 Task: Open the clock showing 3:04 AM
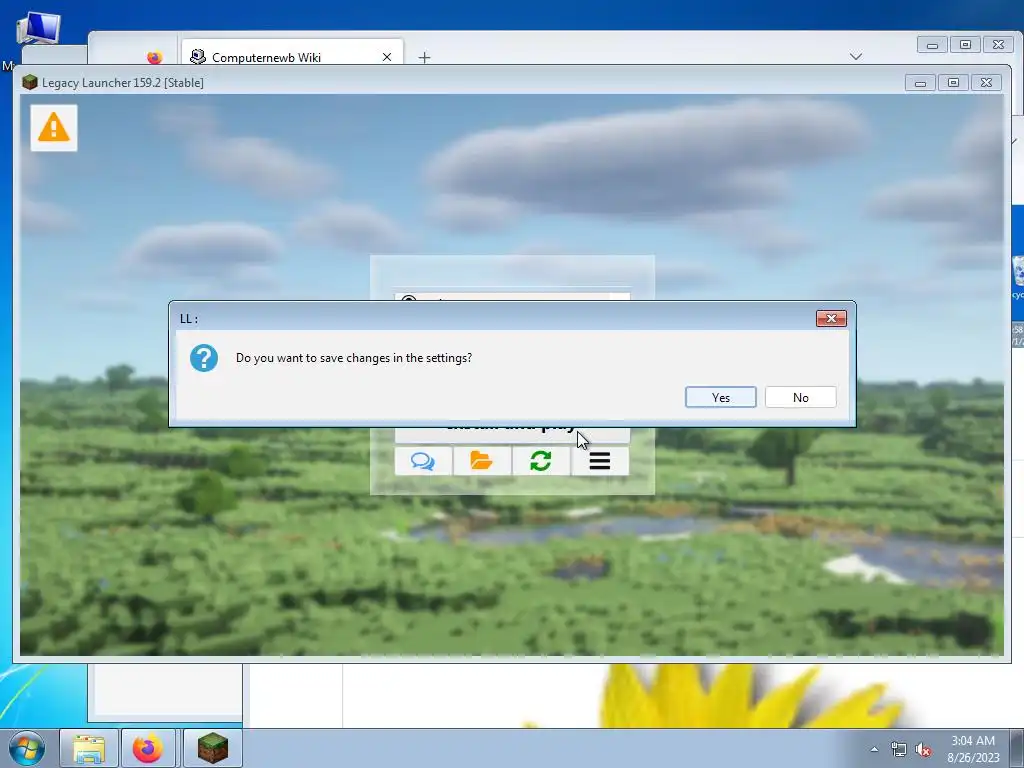tap(973, 749)
